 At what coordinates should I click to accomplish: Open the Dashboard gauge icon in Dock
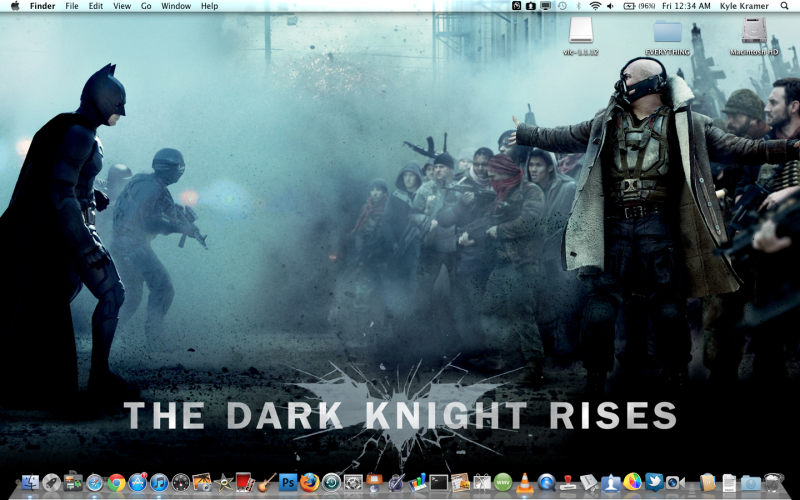point(181,483)
